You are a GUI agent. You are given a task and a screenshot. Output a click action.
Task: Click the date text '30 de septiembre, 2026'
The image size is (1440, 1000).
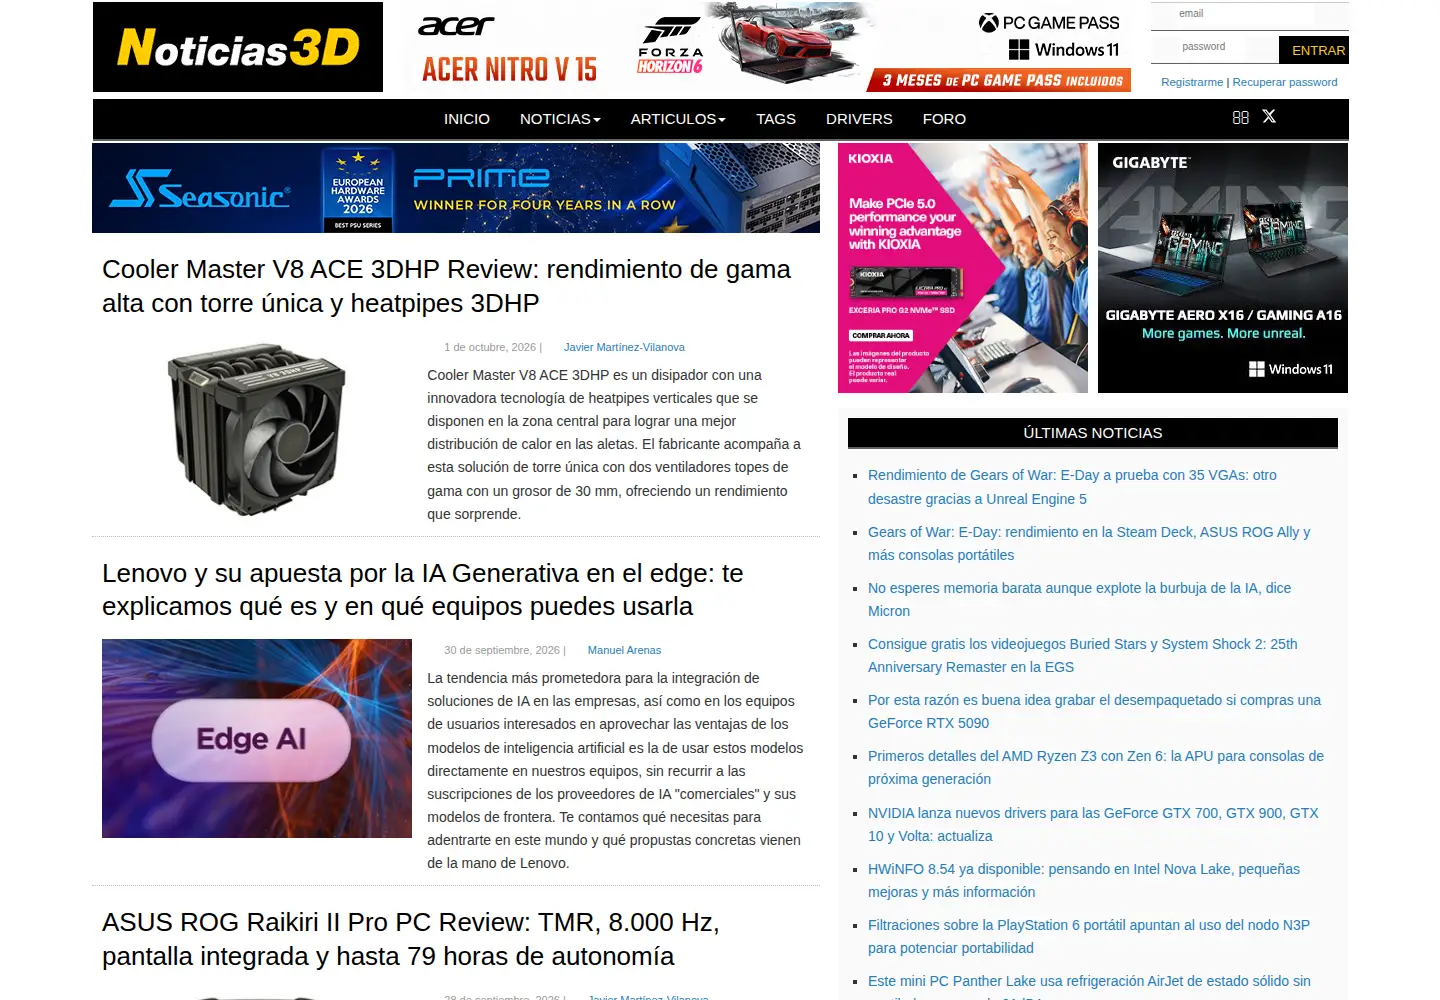pyautogui.click(x=502, y=650)
